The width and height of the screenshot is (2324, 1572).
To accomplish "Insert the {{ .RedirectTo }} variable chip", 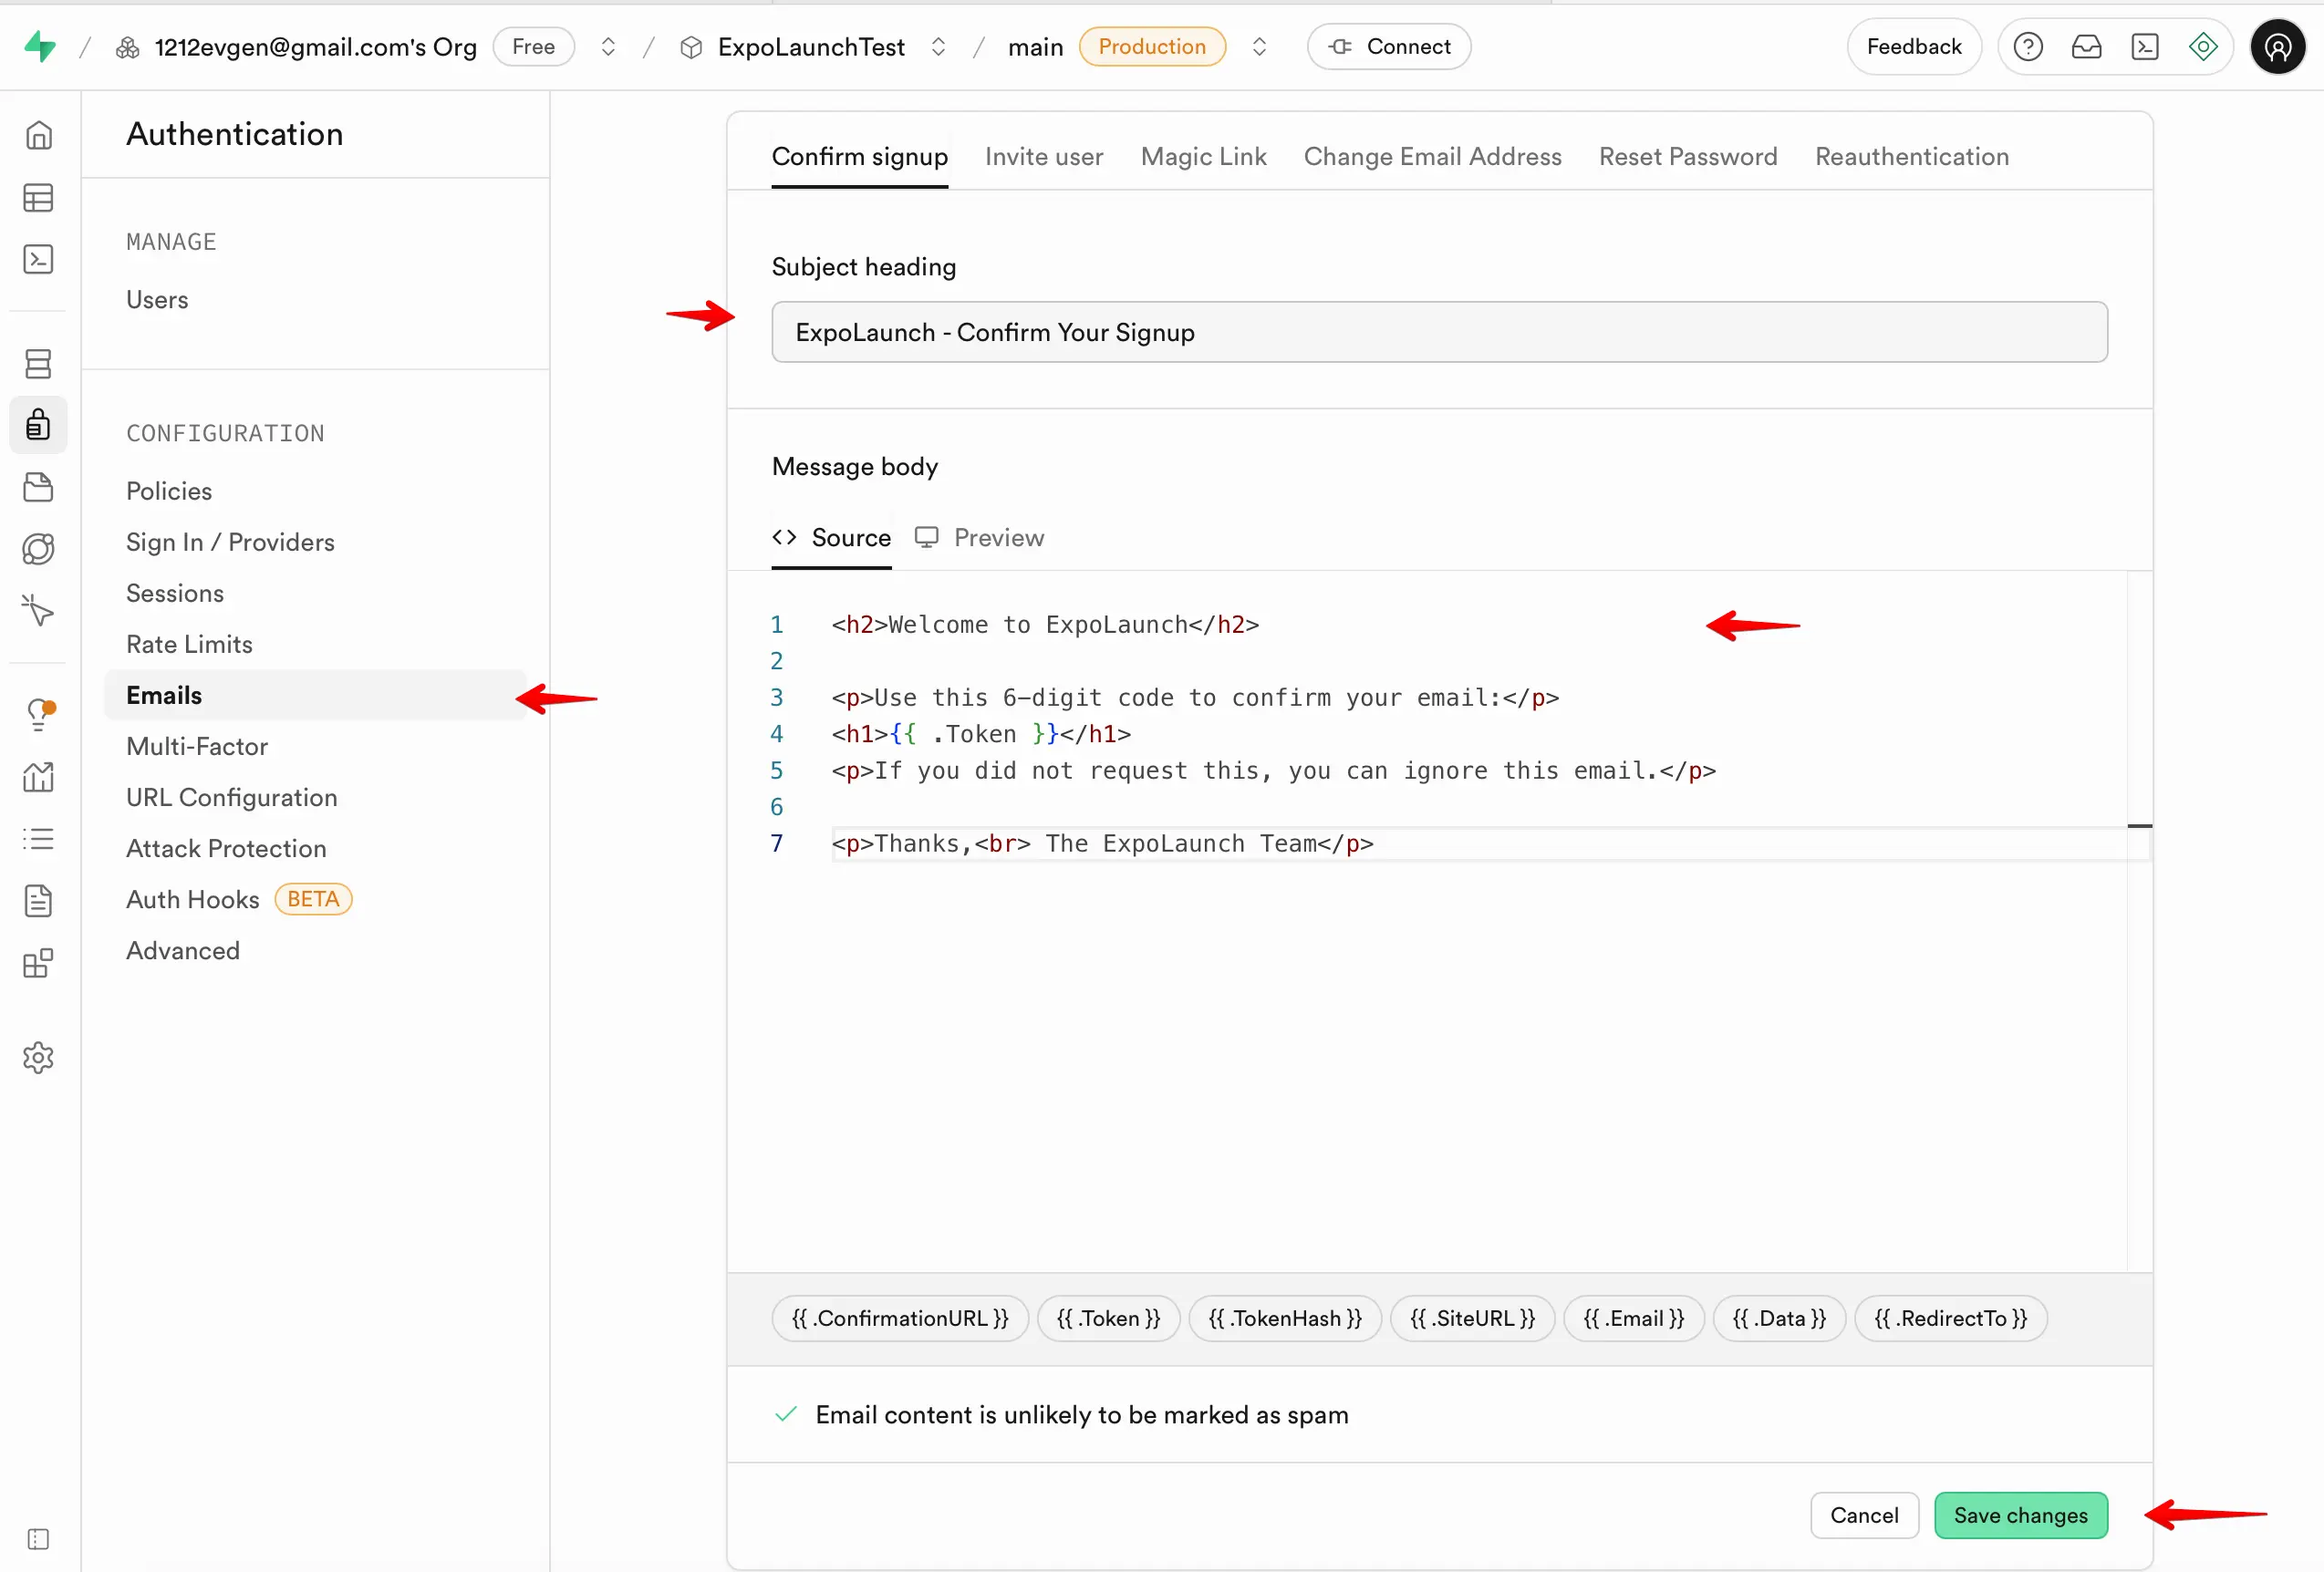I will (x=1950, y=1319).
